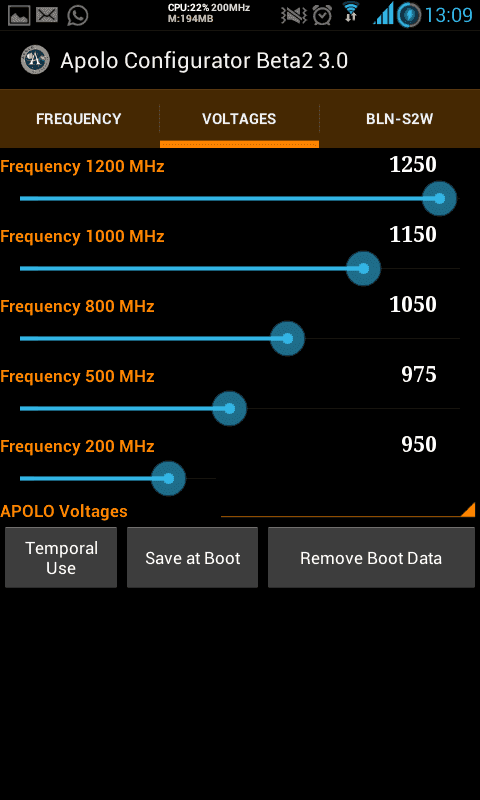Tap the gallery picture notification icon
The height and width of the screenshot is (800, 480).
pyautogui.click(x=19, y=15)
